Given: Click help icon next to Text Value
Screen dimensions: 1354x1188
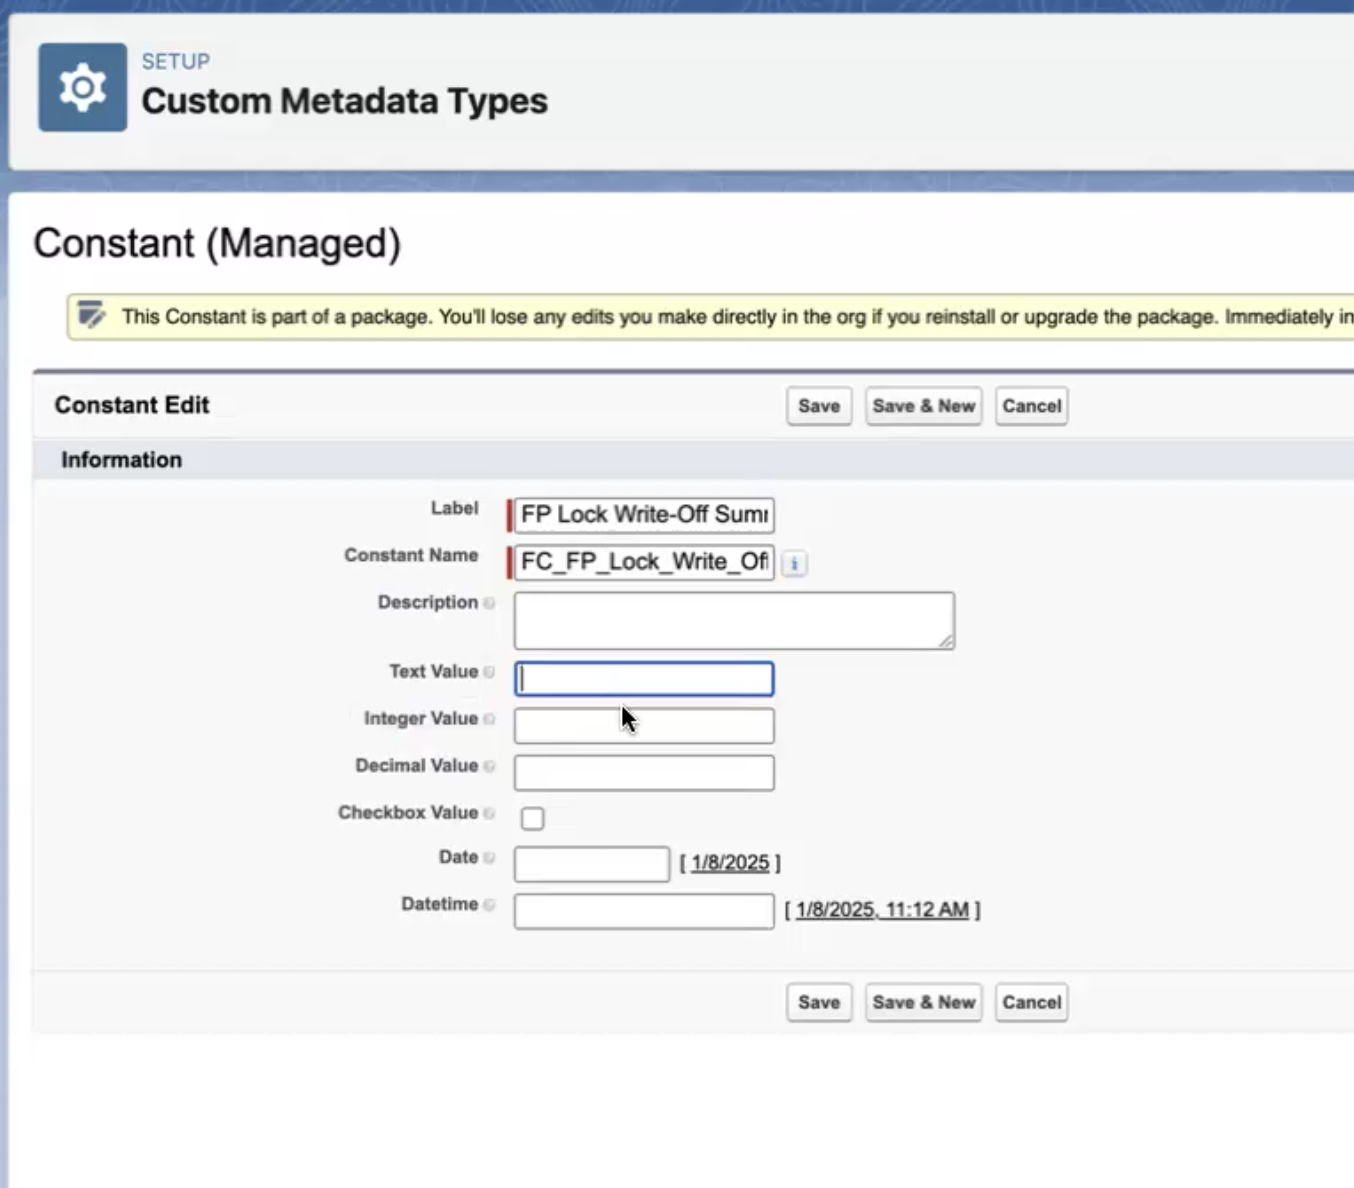Looking at the screenshot, I should coord(489,672).
